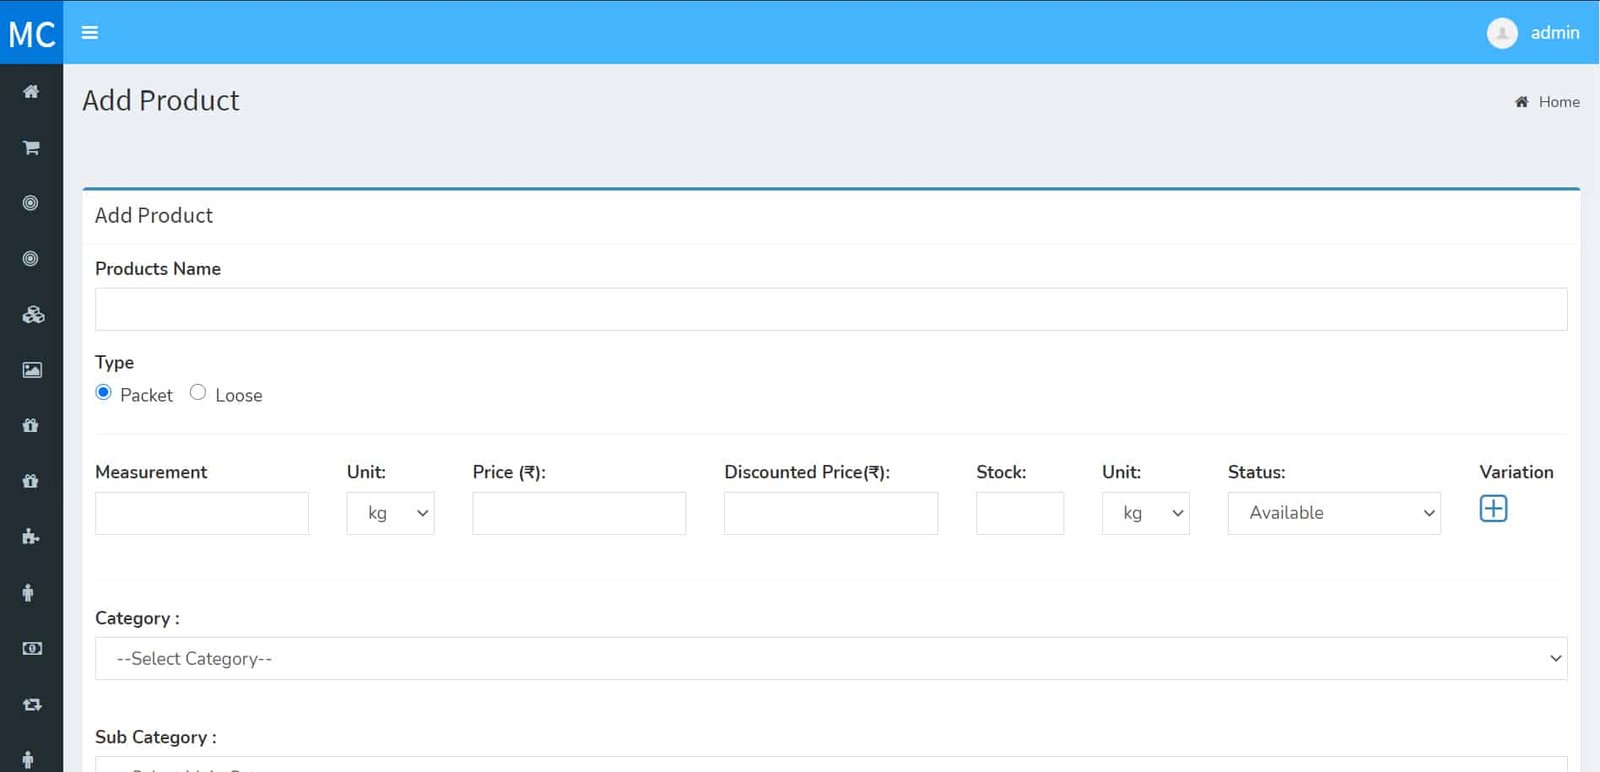Select the Packet type radio button
The width and height of the screenshot is (1600, 772).
pyautogui.click(x=104, y=393)
